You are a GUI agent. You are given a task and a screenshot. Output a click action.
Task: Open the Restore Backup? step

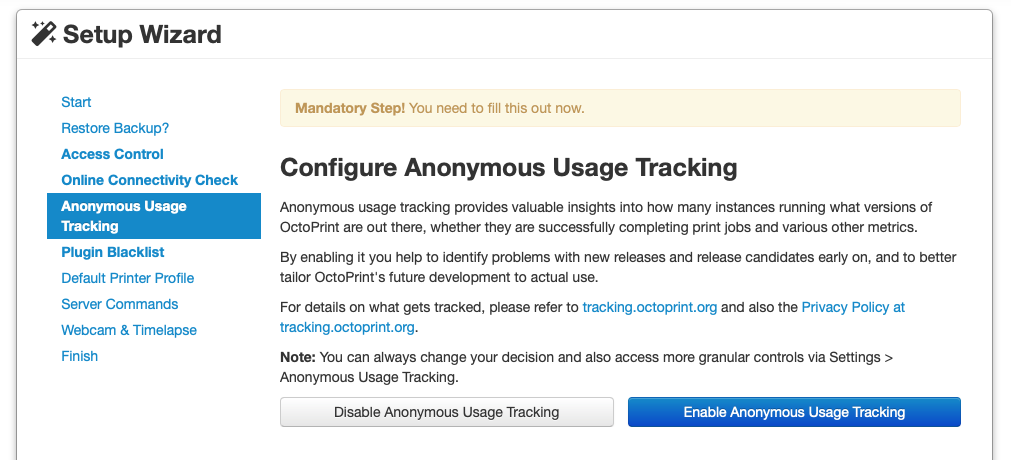[115, 128]
